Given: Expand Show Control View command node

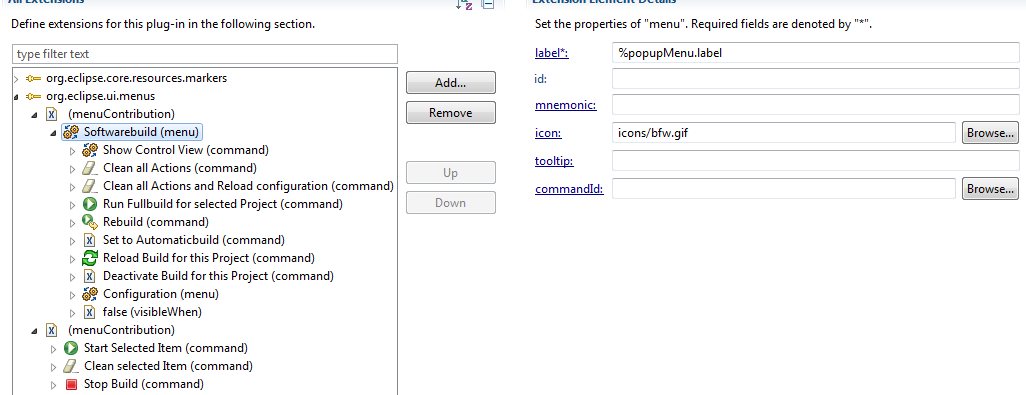Looking at the screenshot, I should 73,150.
